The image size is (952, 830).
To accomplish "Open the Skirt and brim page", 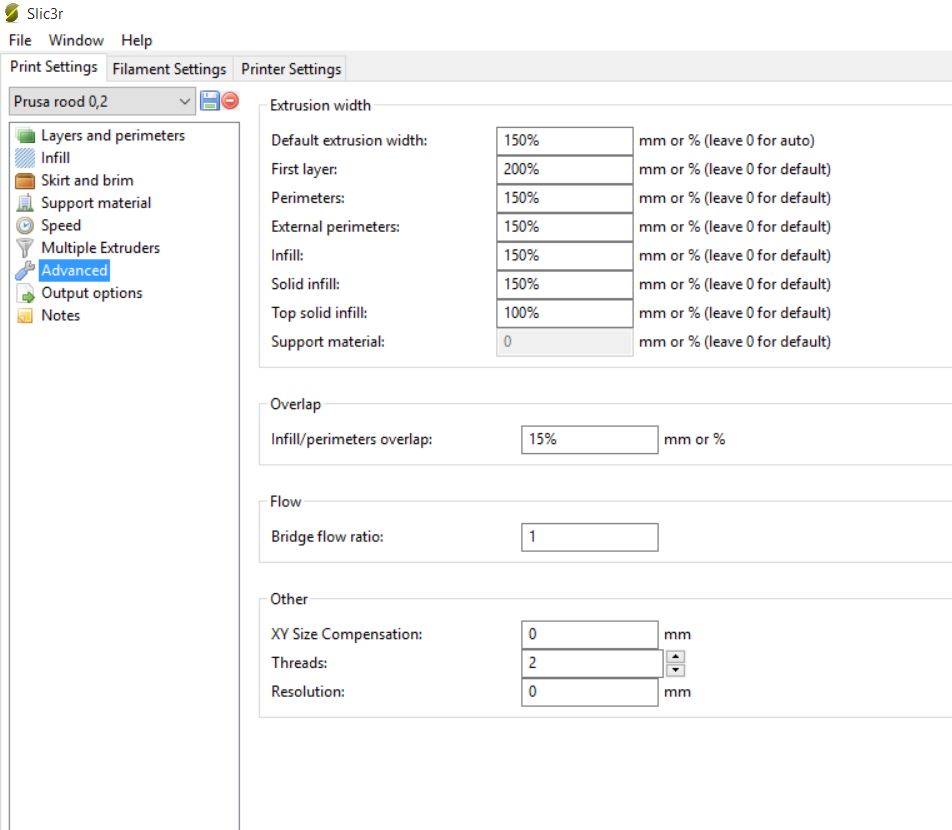I will (87, 180).
